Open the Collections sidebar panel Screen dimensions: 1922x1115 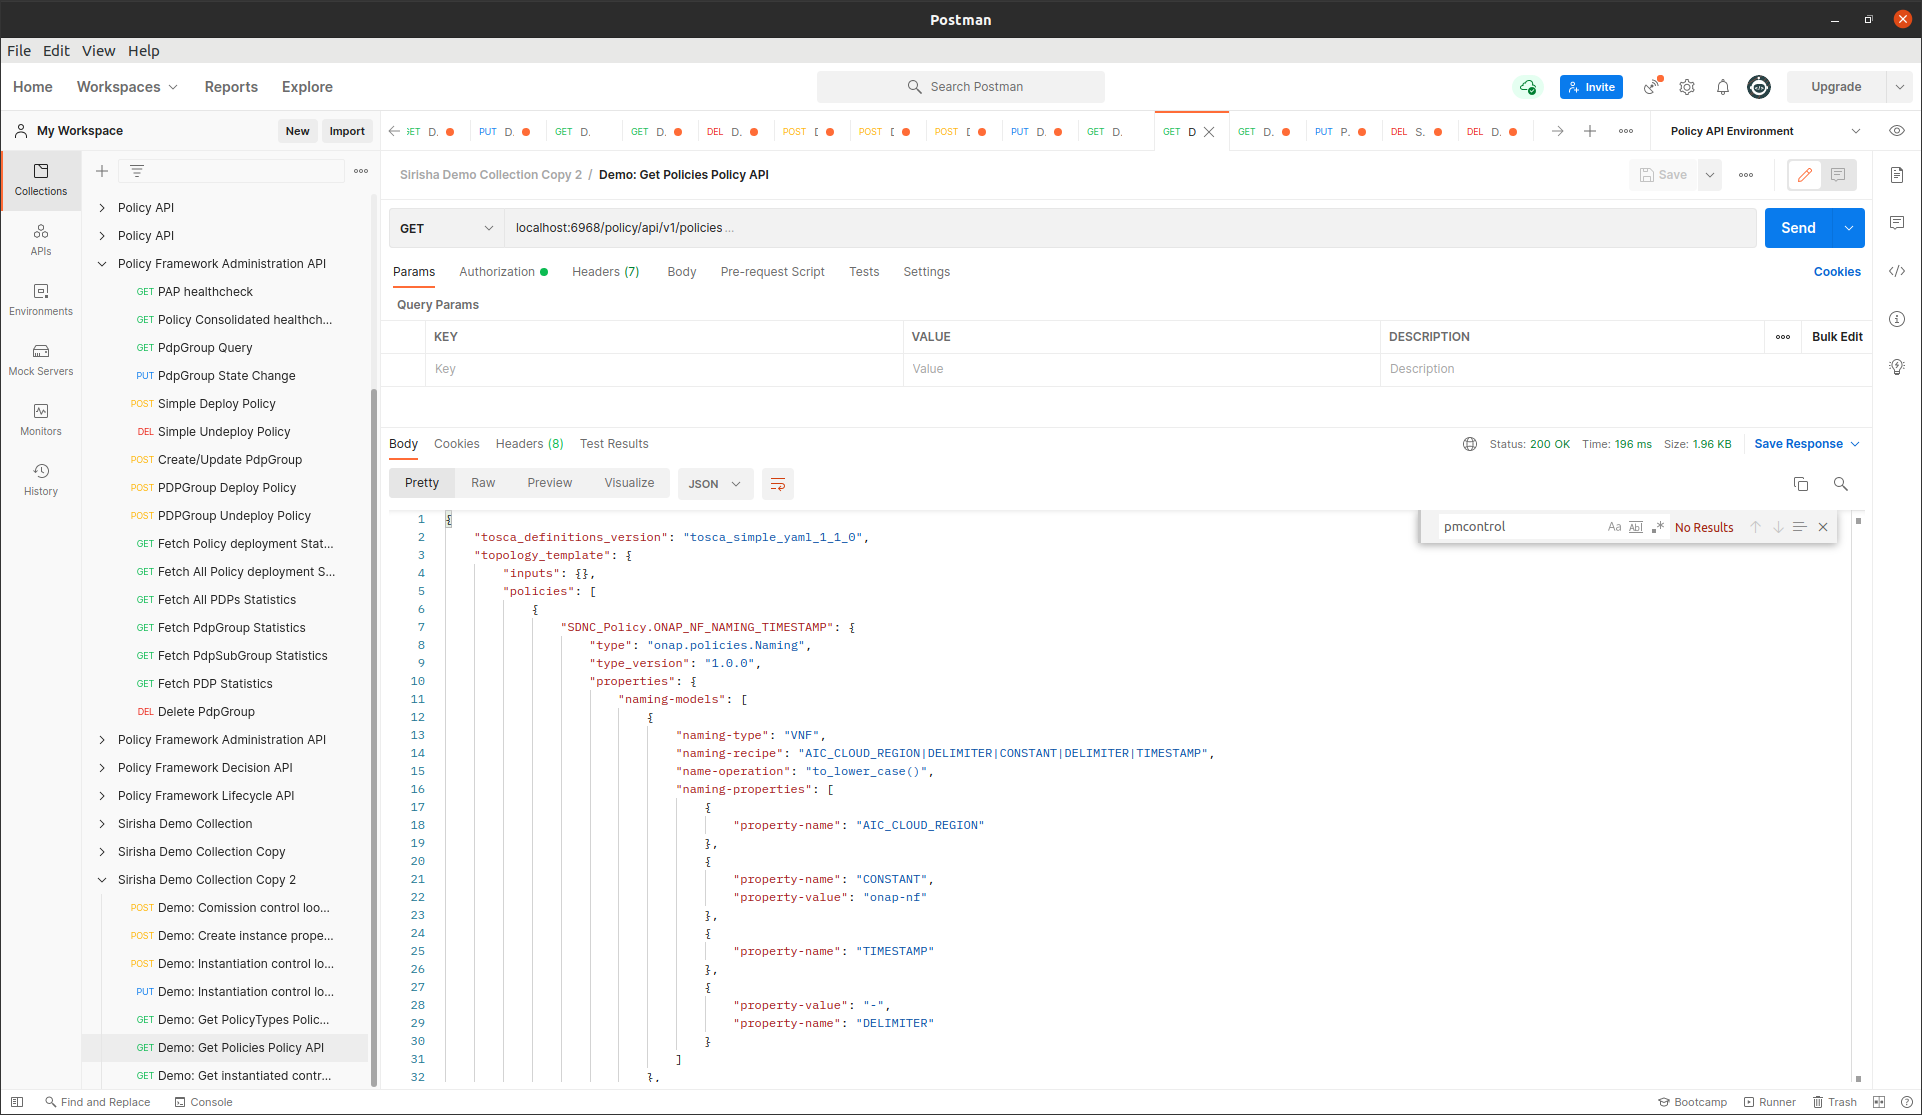pos(41,180)
